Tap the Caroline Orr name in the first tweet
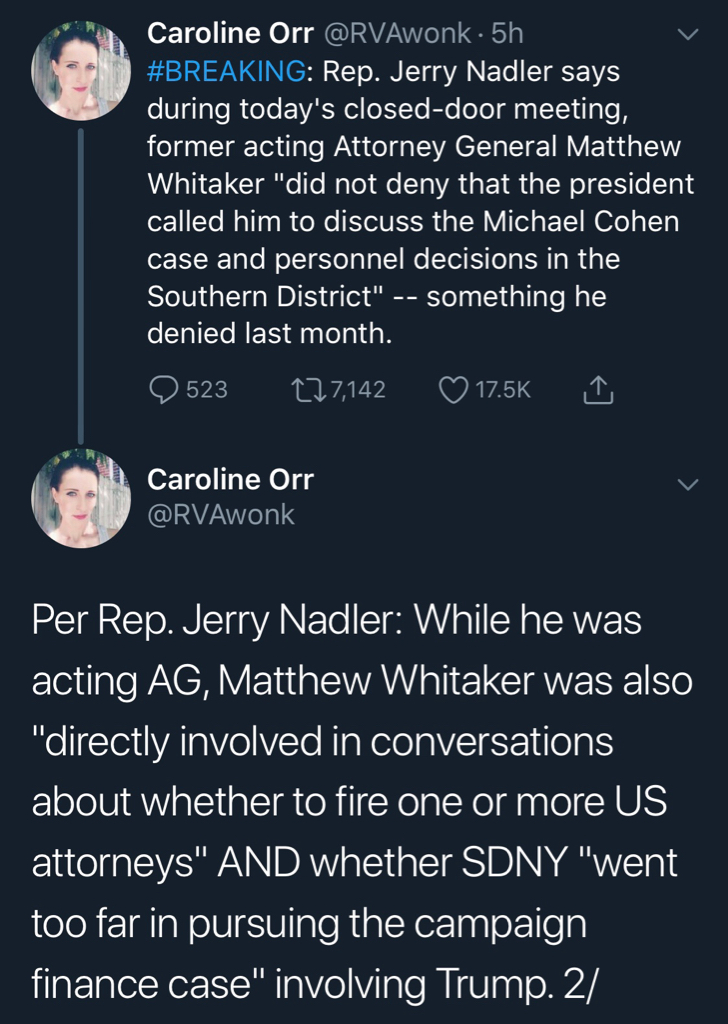The image size is (728, 1024). [x=230, y=33]
